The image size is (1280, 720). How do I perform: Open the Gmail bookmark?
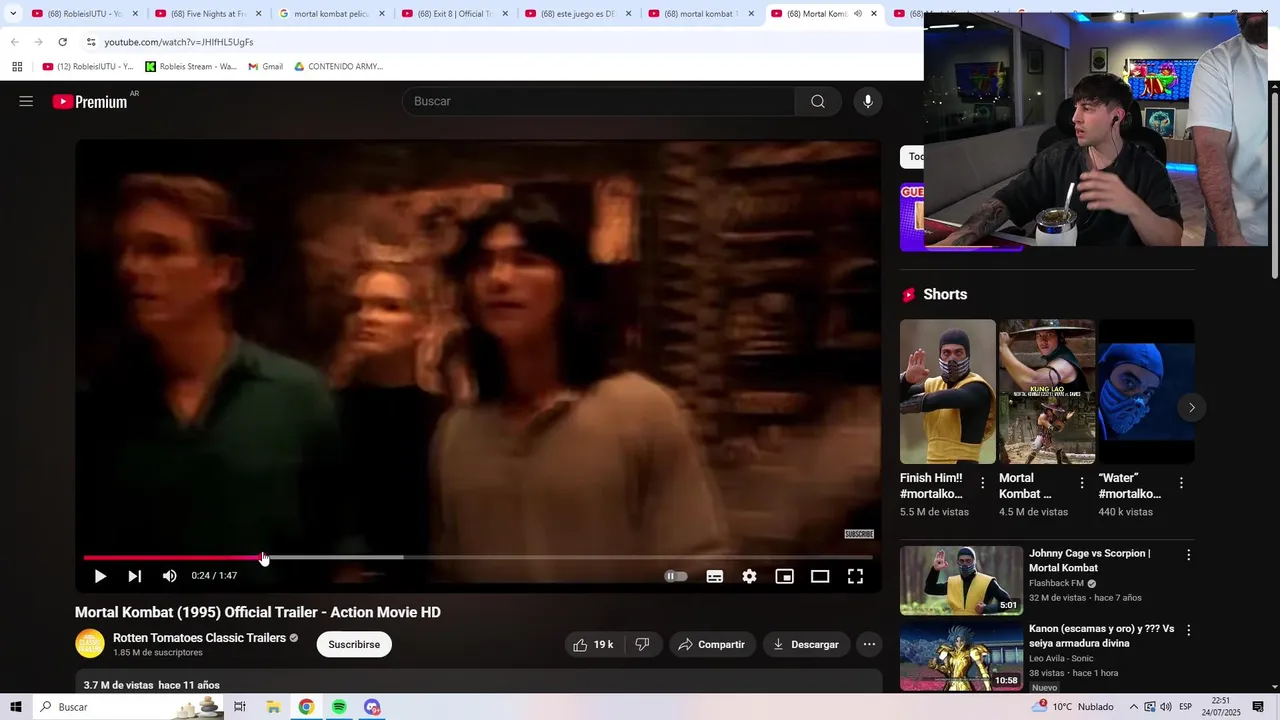pyautogui.click(x=265, y=67)
